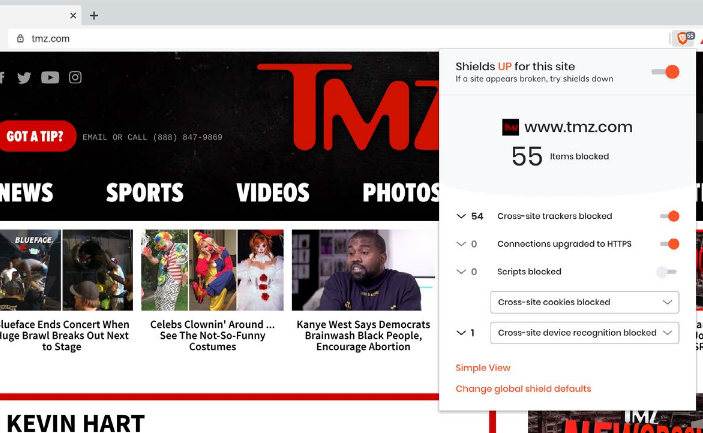
Task: Open a new browser tab with plus
Action: click(94, 16)
